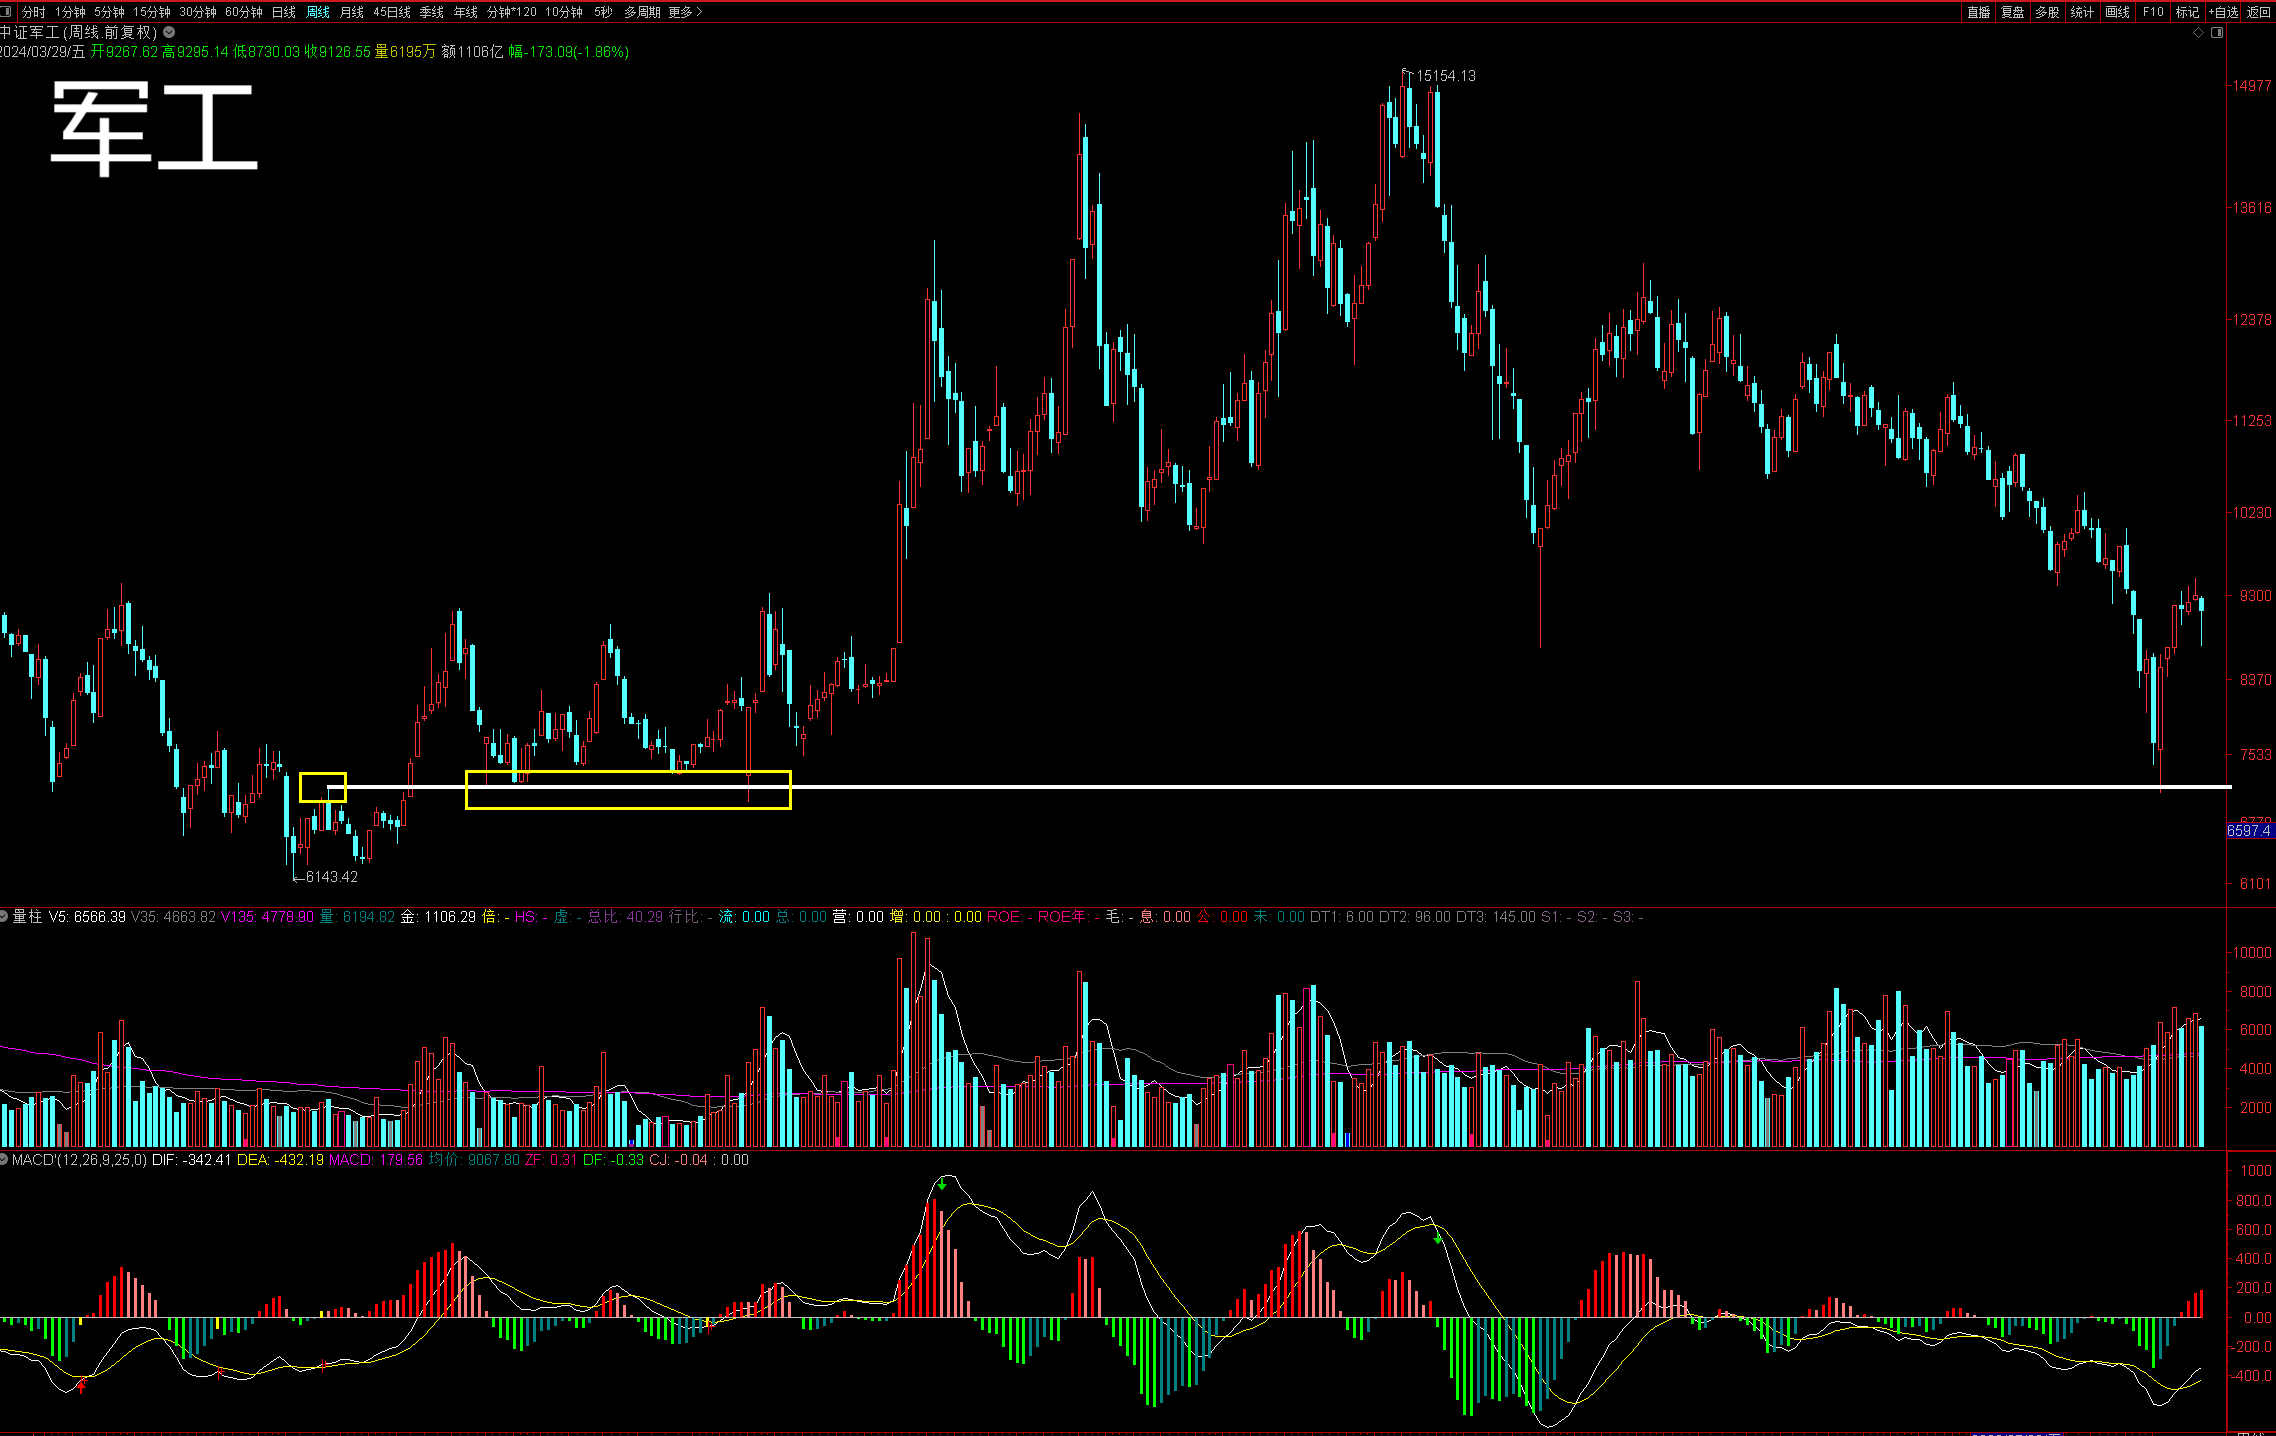Switch to the 10分钟 period tab

pos(564,12)
